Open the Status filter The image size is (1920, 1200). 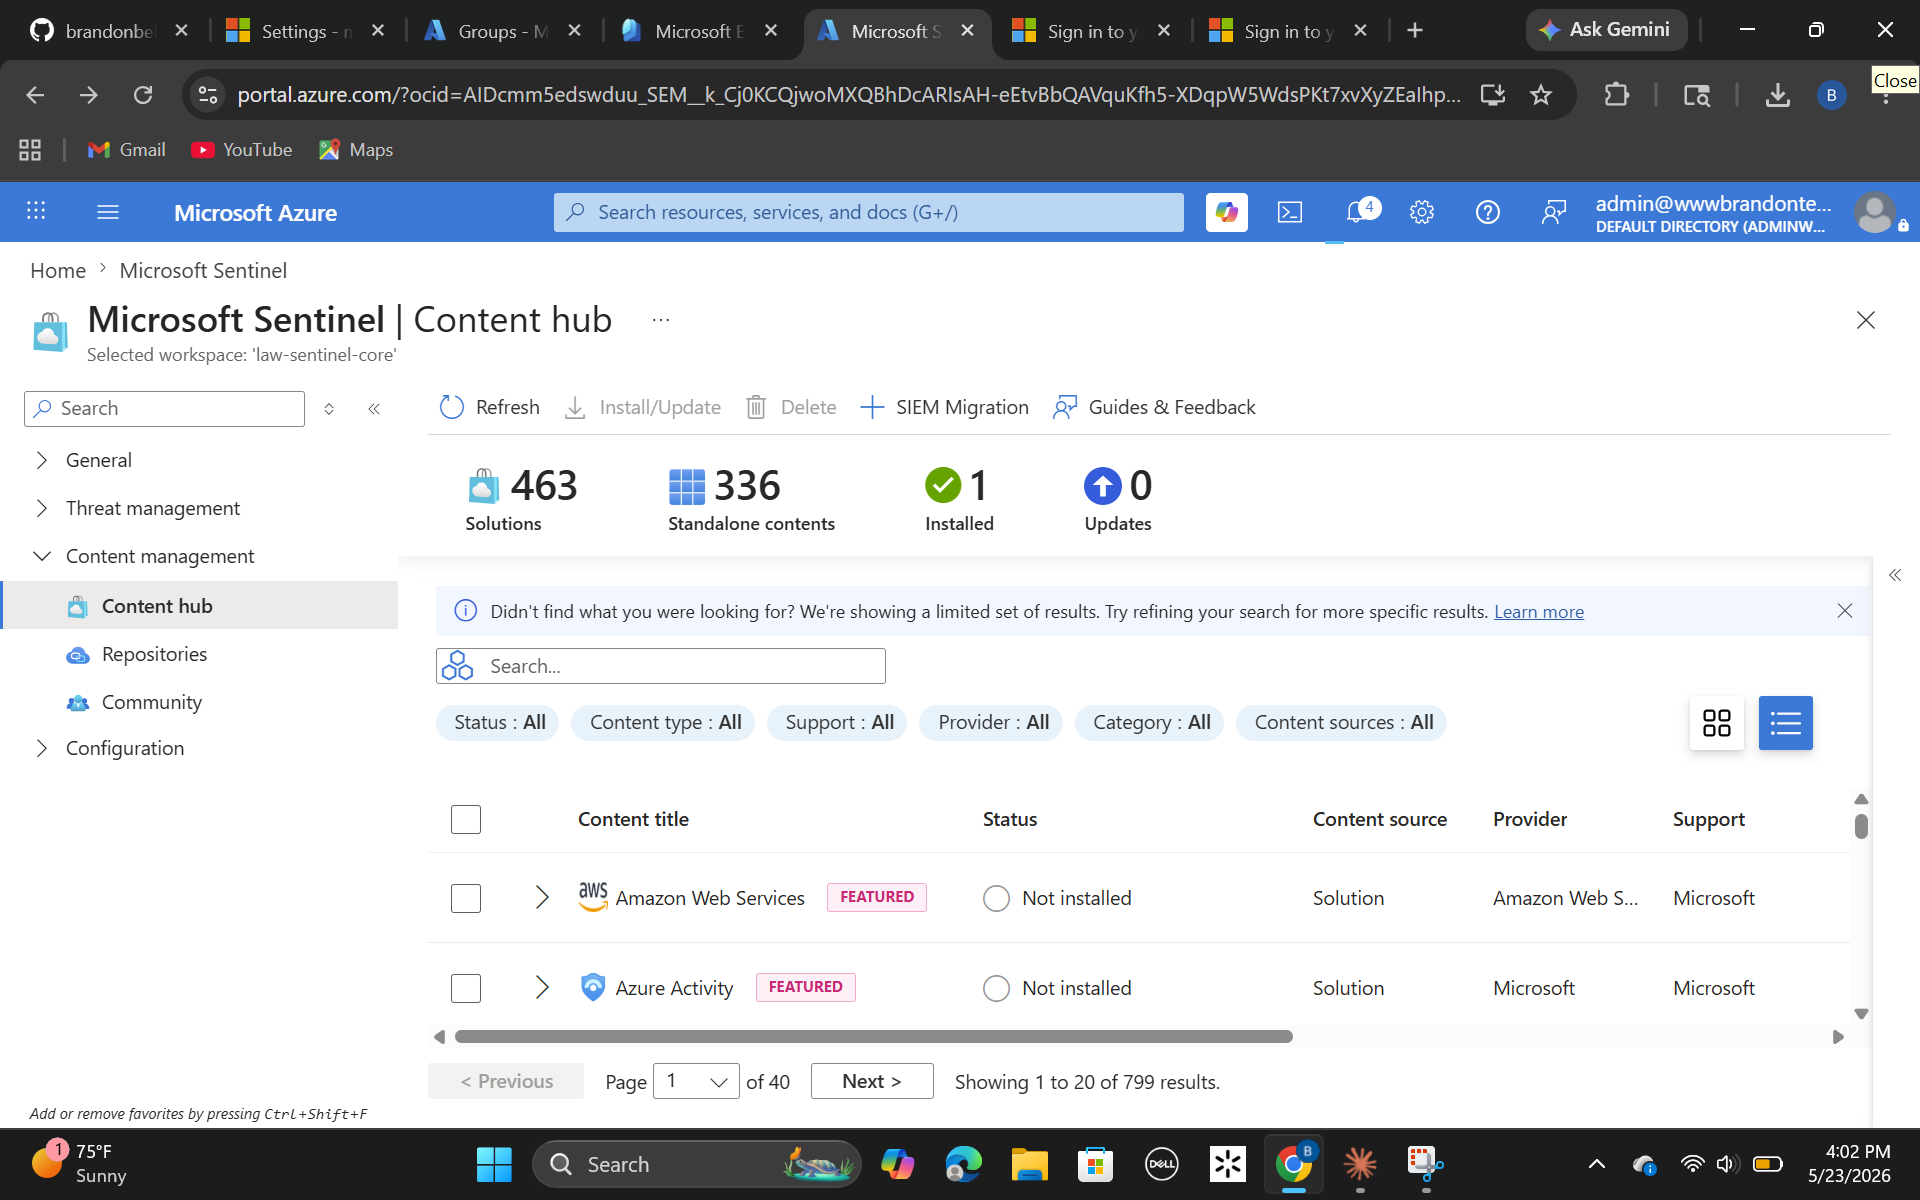click(498, 722)
